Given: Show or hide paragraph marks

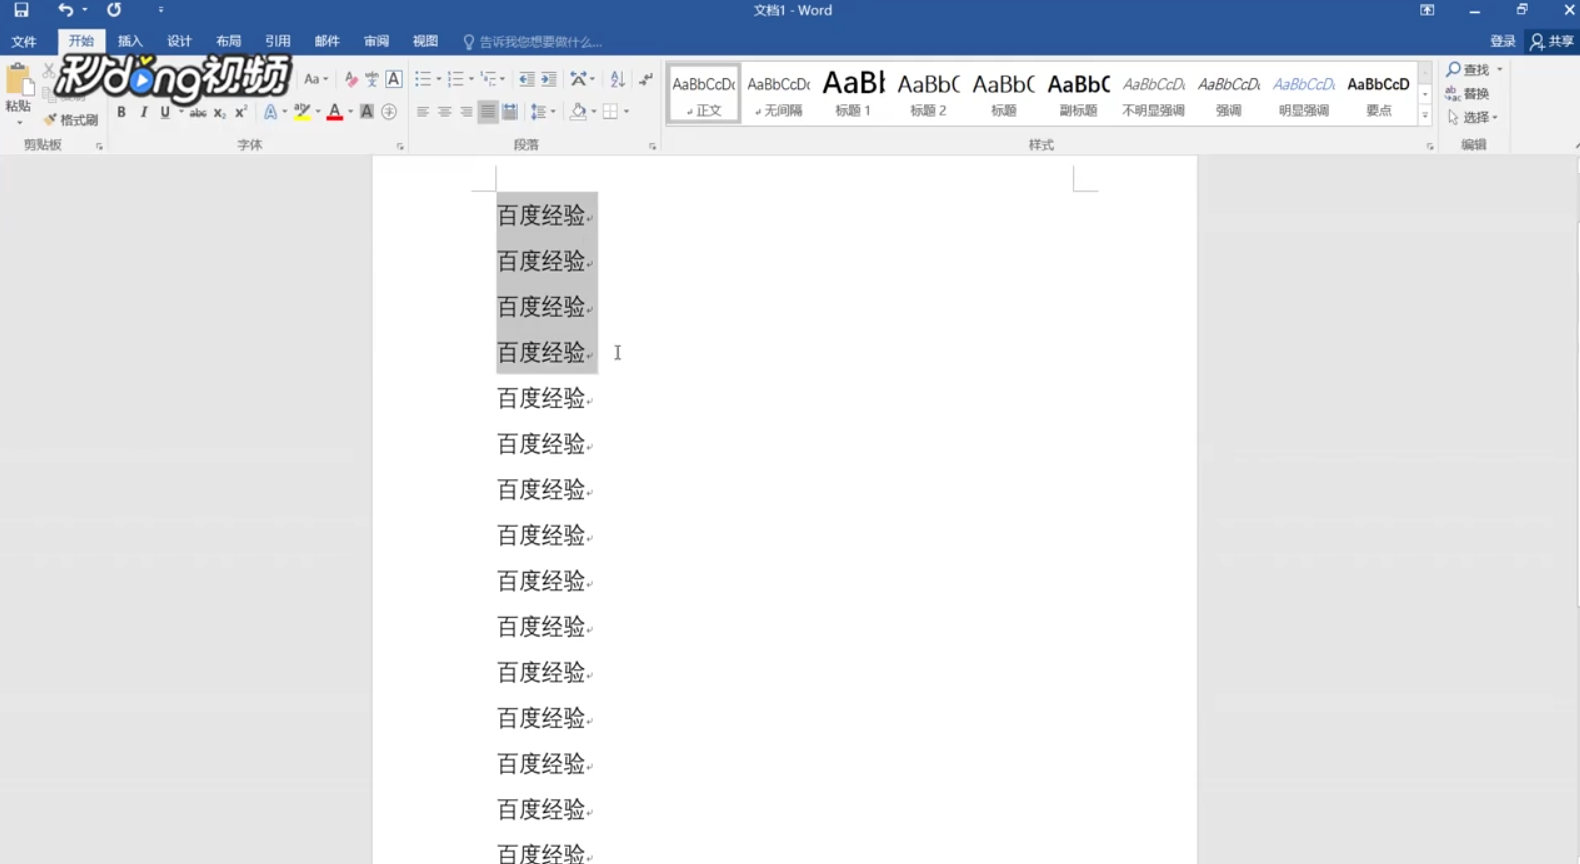Looking at the screenshot, I should click(646, 80).
